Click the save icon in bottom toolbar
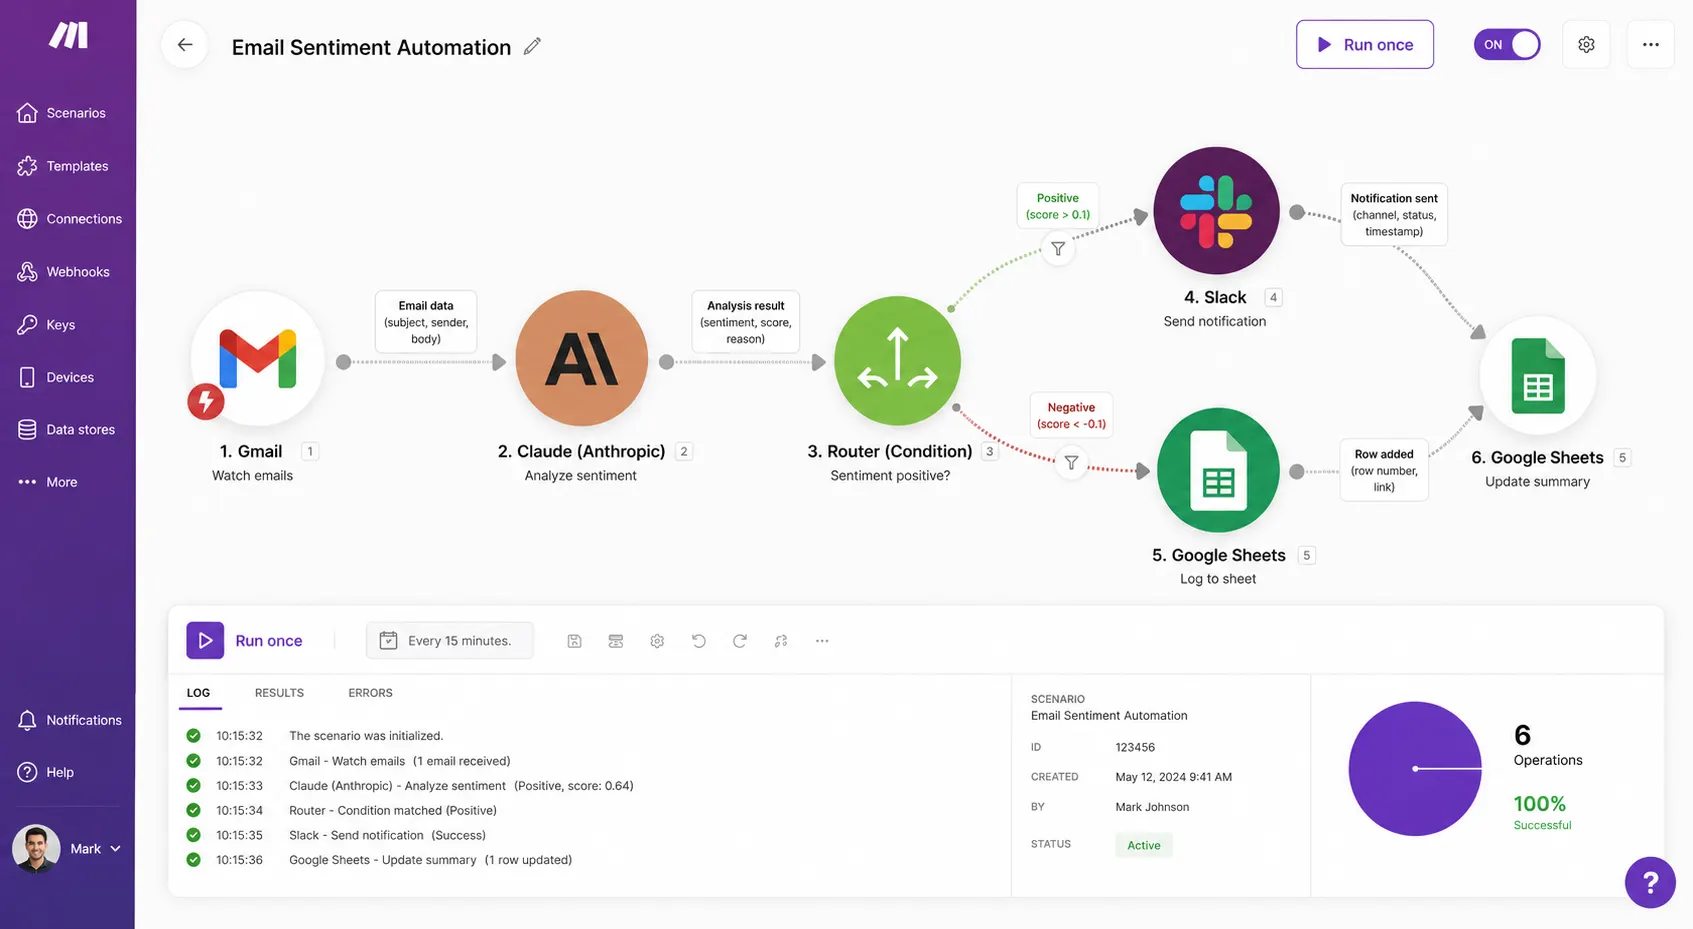 [574, 641]
